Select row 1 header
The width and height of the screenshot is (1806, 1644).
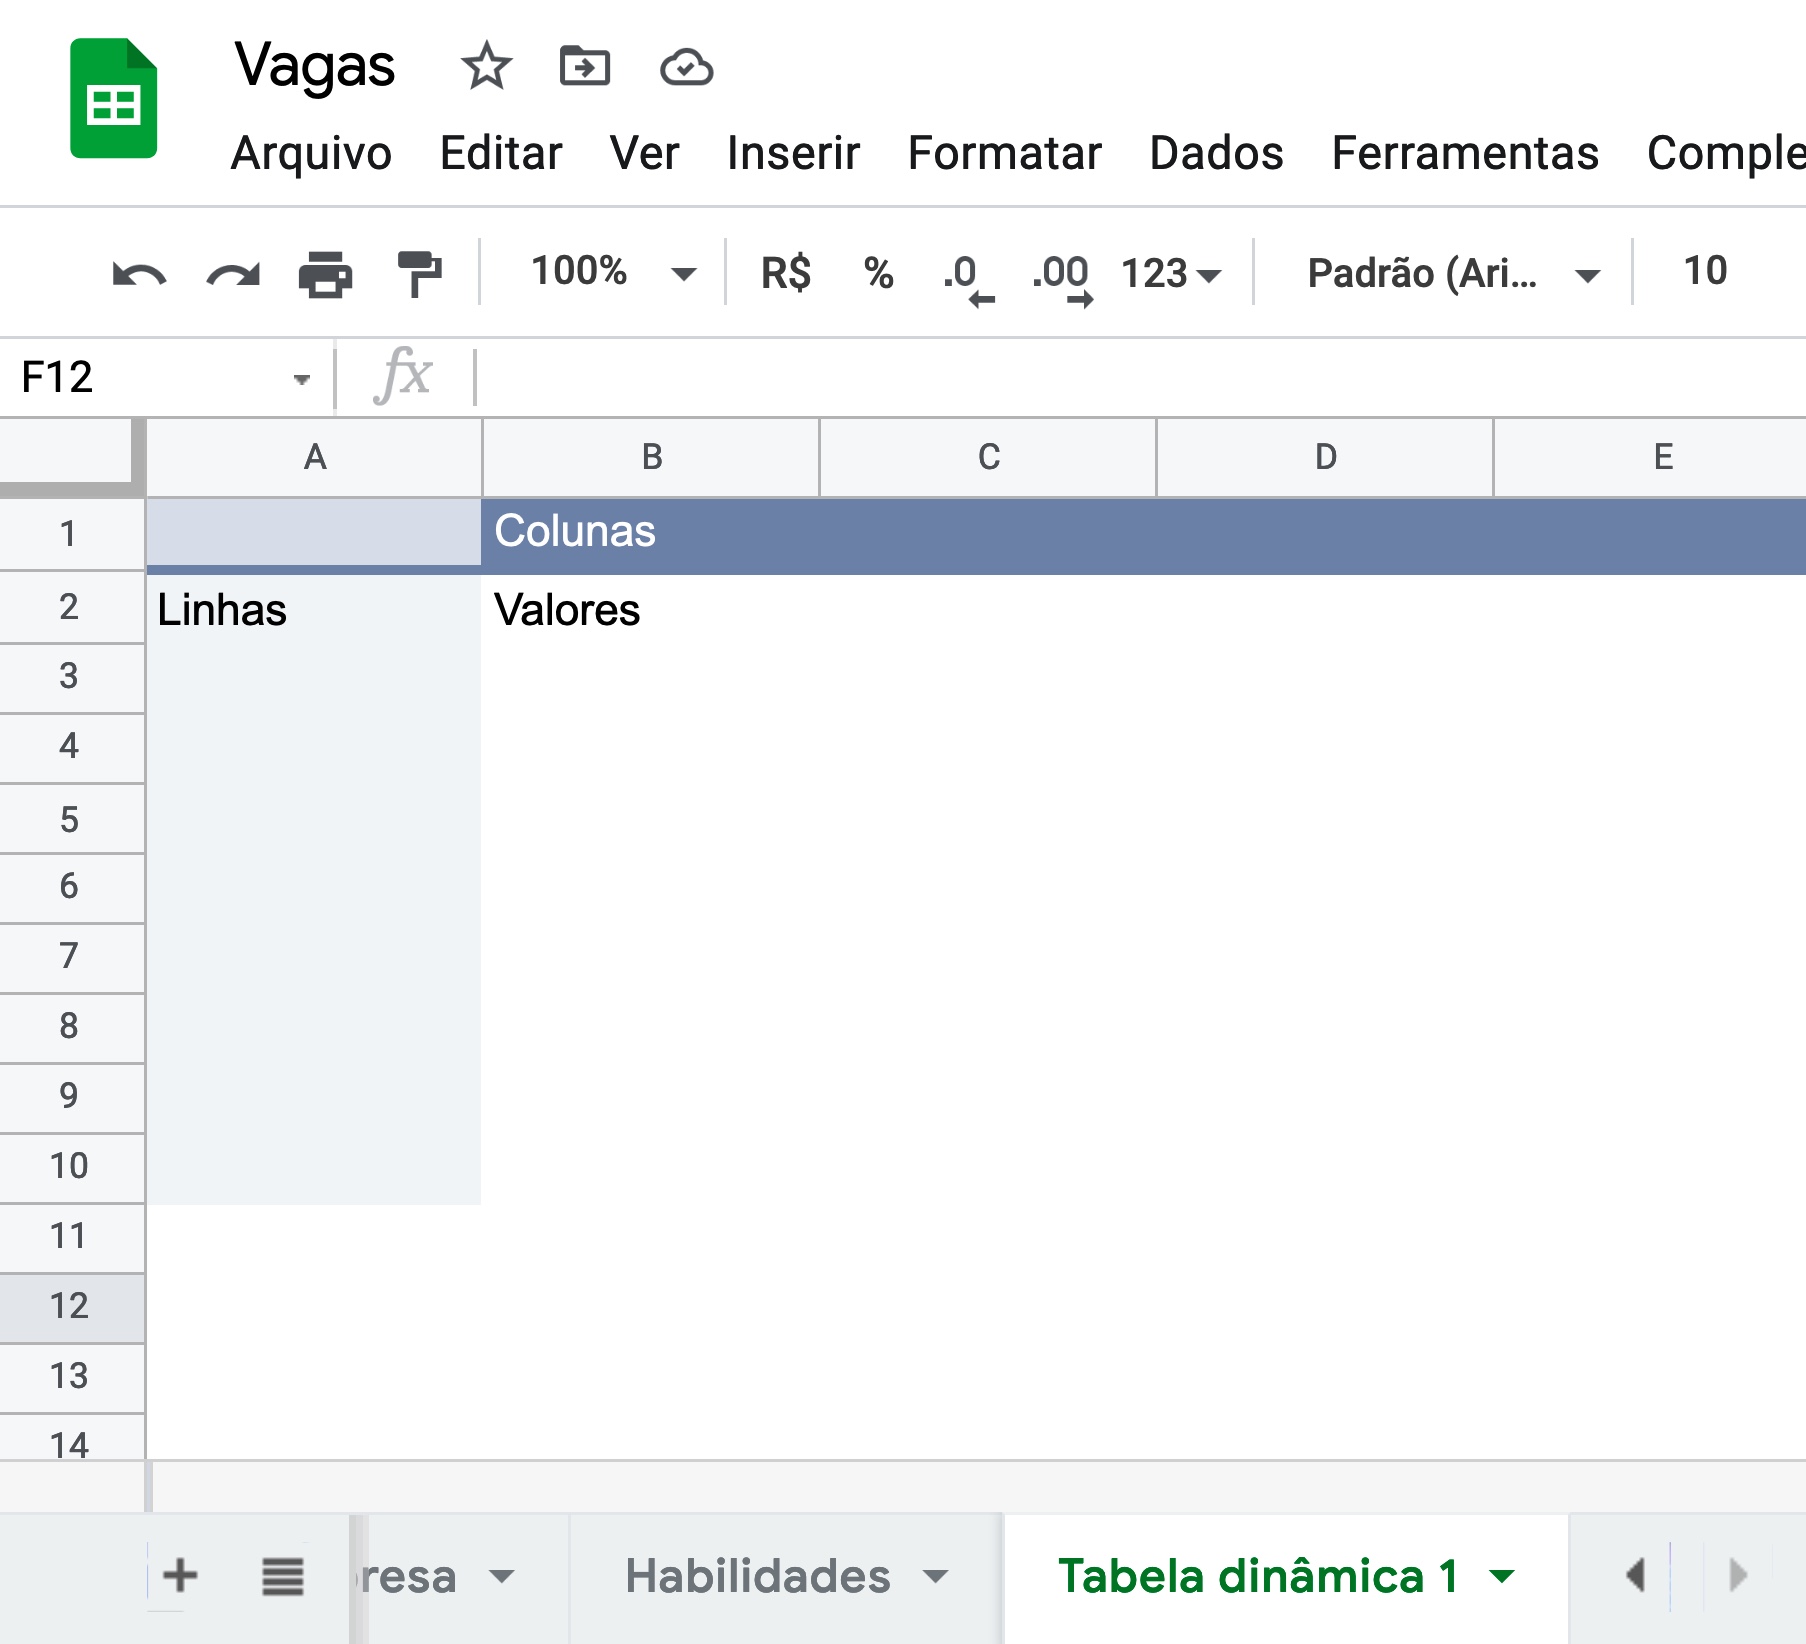(x=70, y=534)
